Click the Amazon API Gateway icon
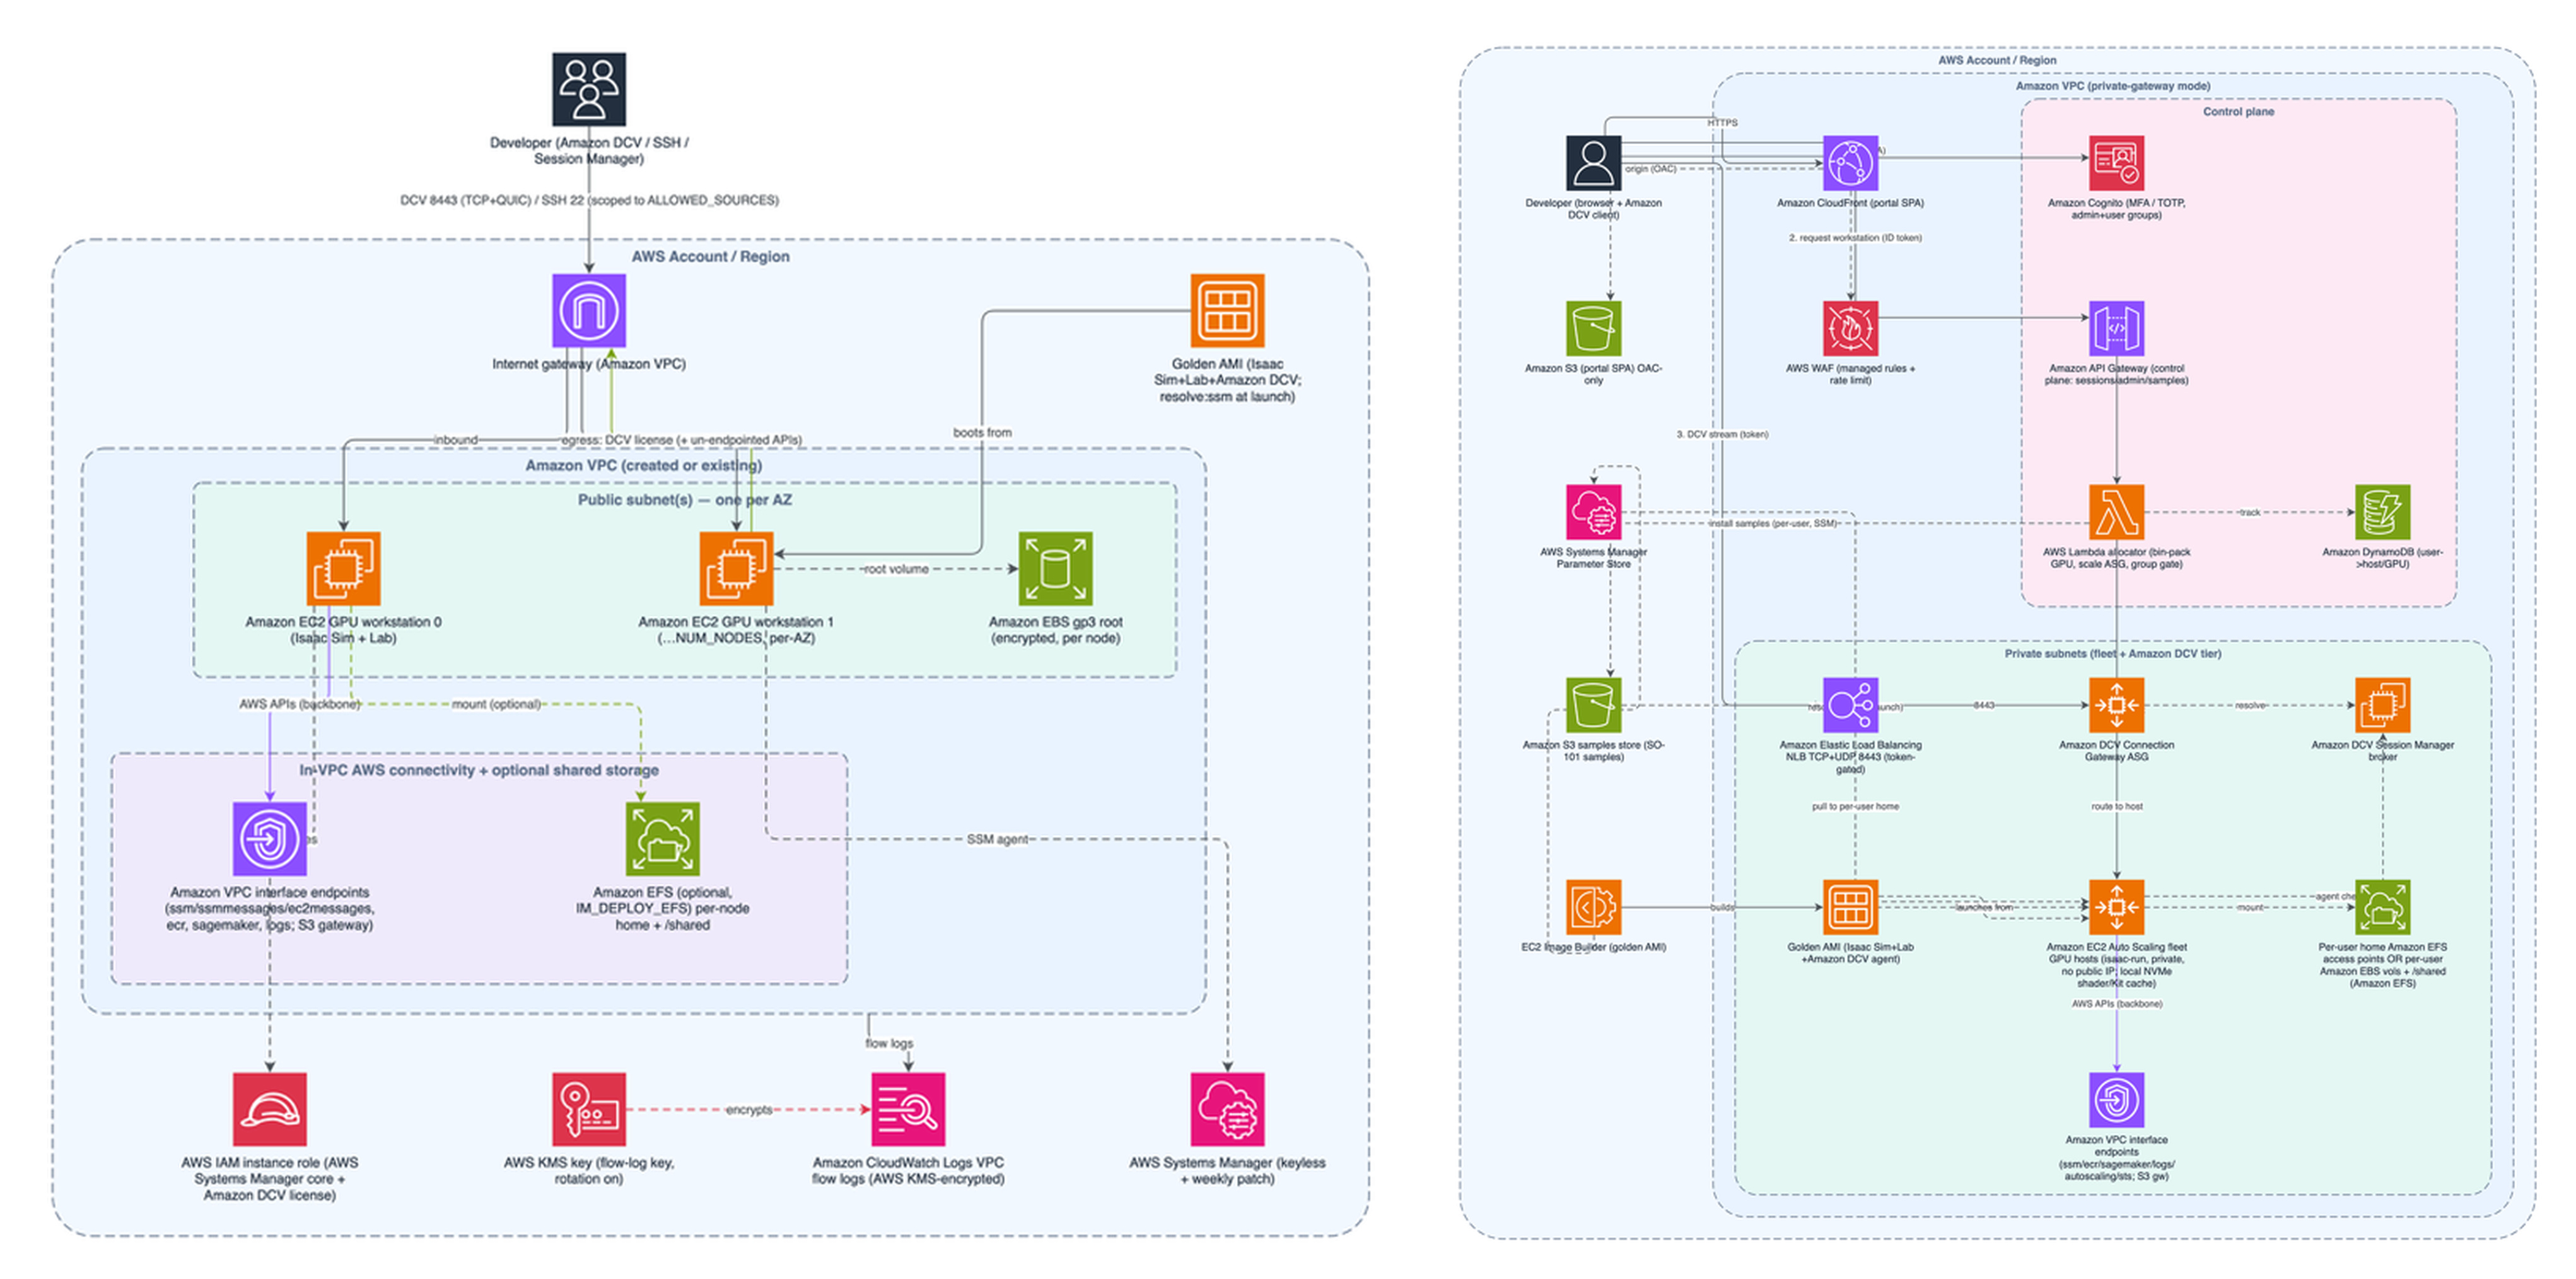Screen dimensions: 2576x1279 click(2116, 328)
